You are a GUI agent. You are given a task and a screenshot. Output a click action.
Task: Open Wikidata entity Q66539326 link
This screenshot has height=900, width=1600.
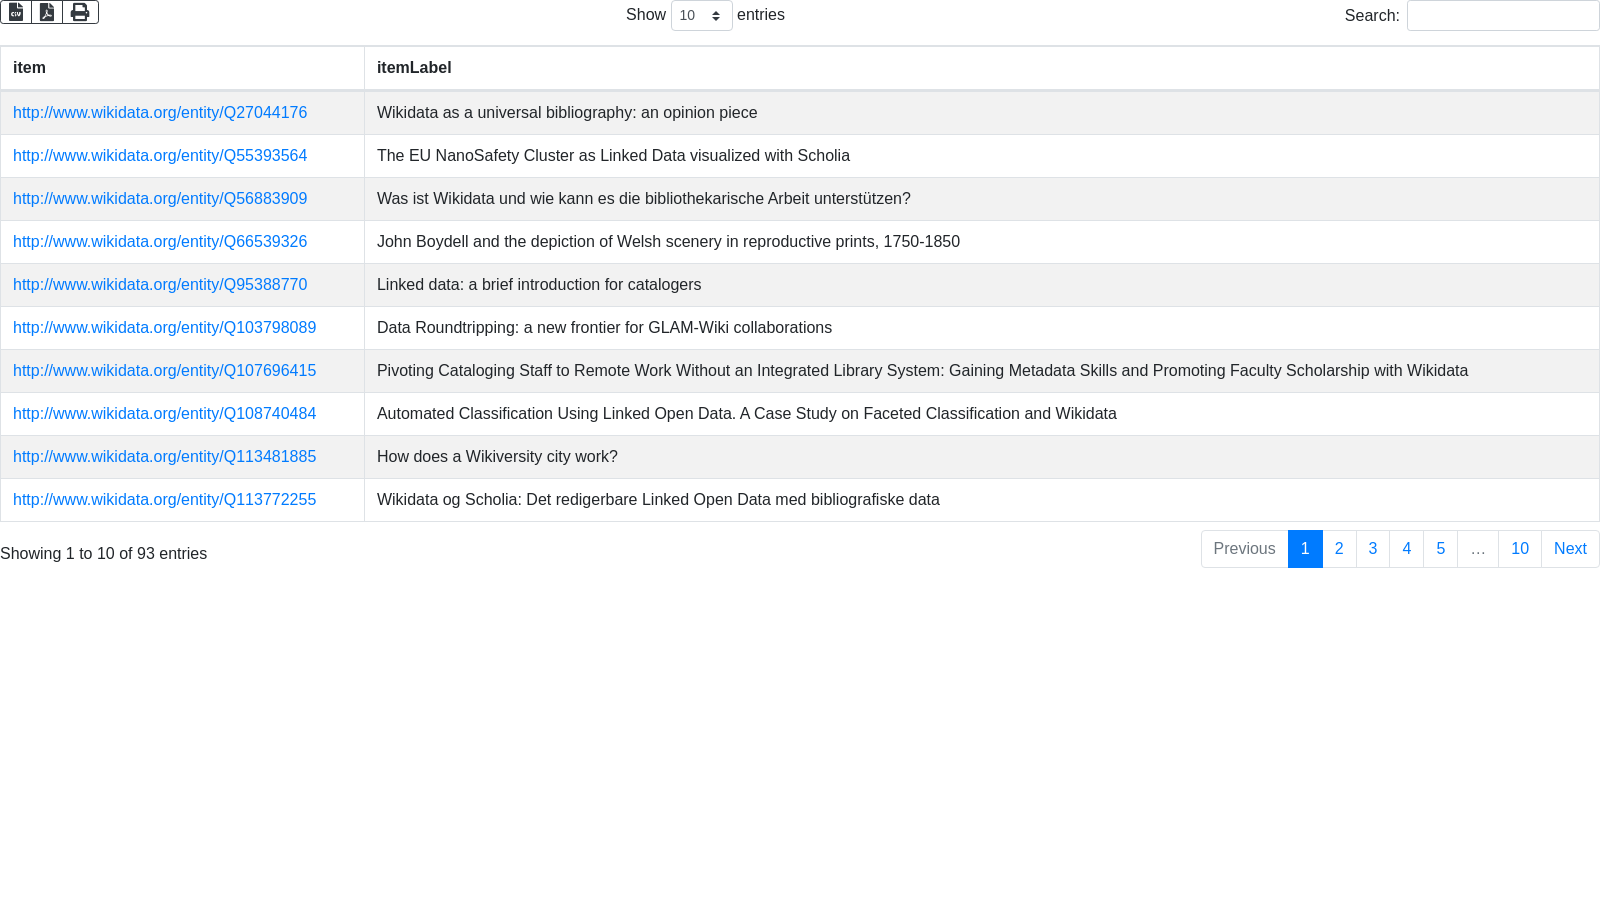[160, 242]
